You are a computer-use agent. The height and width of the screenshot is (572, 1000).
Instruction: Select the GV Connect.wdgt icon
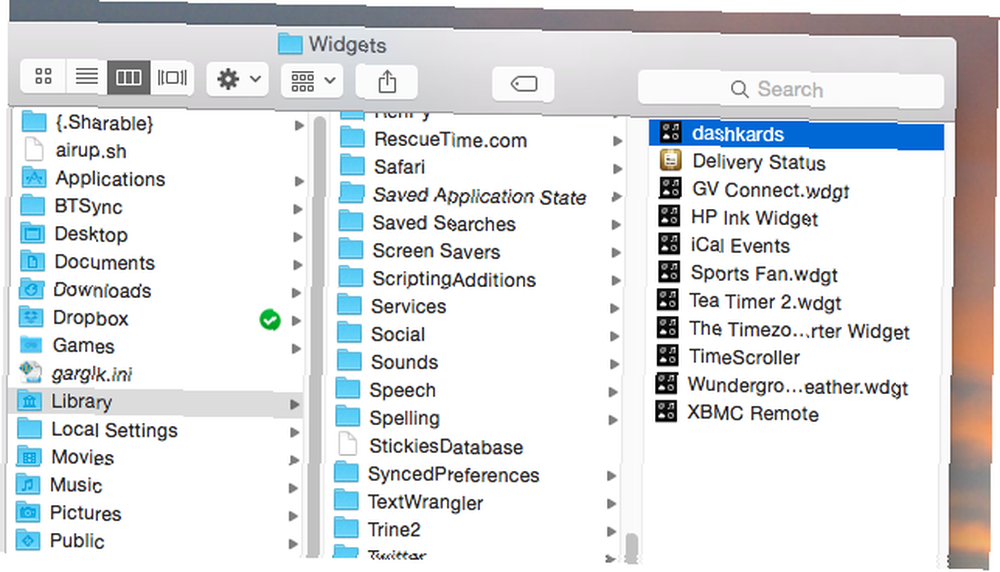[670, 188]
